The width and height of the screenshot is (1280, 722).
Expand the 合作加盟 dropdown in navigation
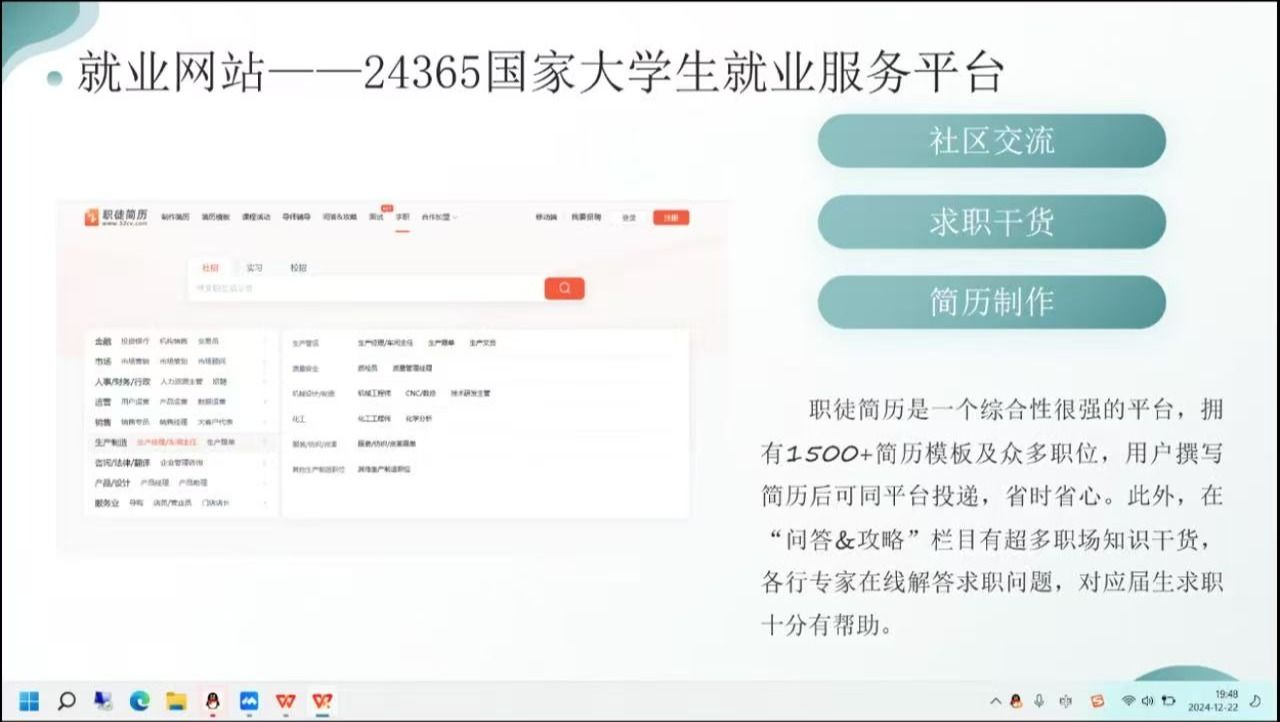(439, 217)
